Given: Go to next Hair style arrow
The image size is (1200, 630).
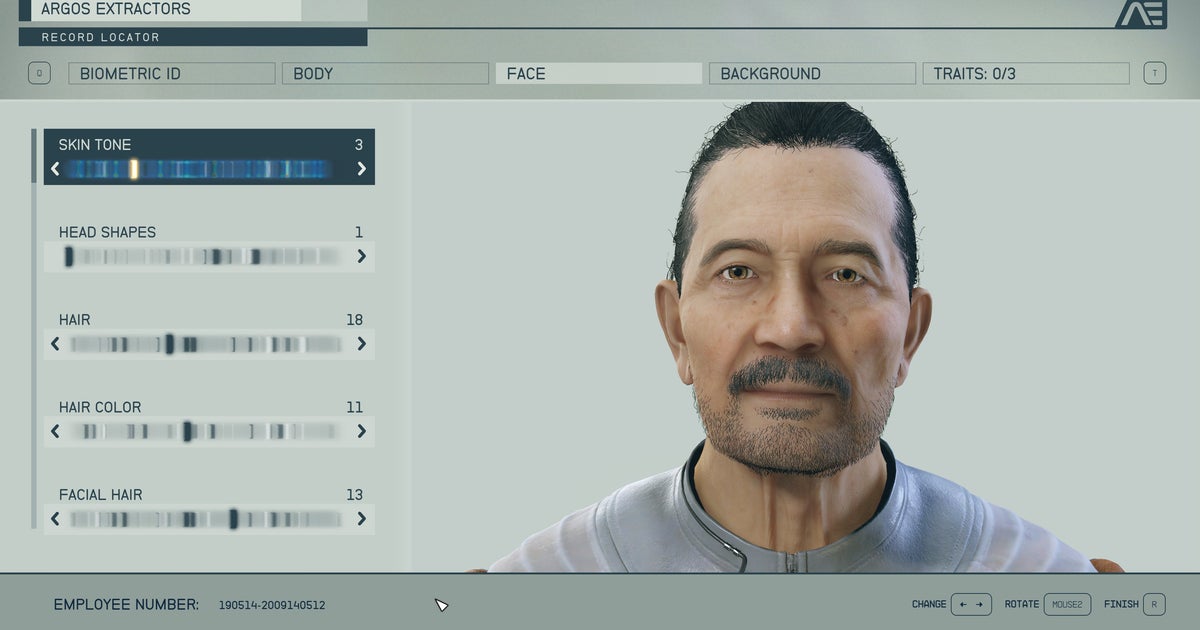Looking at the screenshot, I should tap(361, 344).
